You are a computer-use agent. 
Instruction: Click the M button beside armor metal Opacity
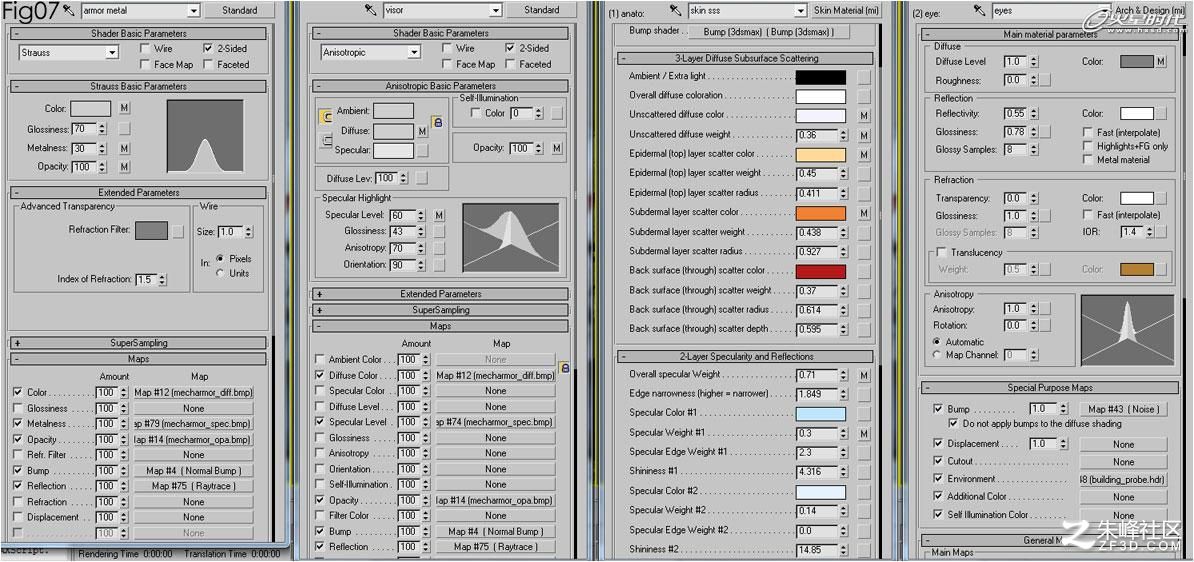[x=125, y=167]
